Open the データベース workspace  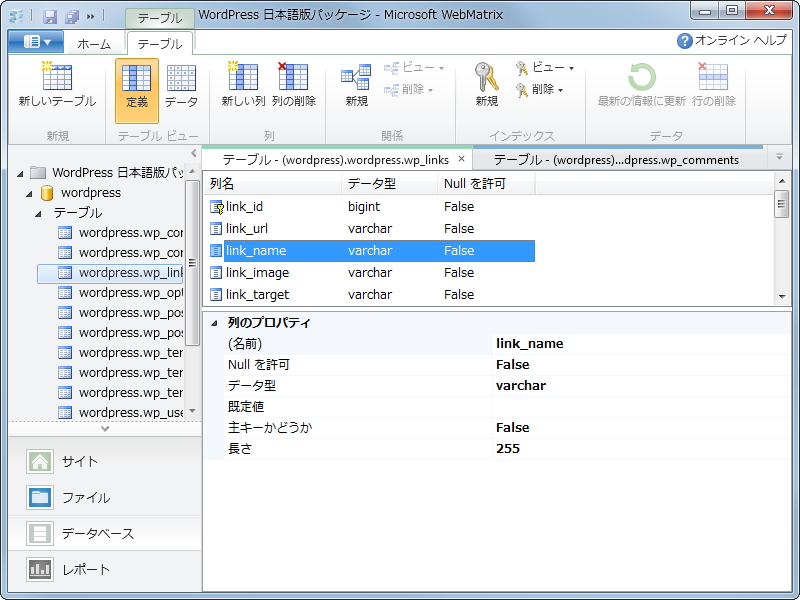(105, 533)
